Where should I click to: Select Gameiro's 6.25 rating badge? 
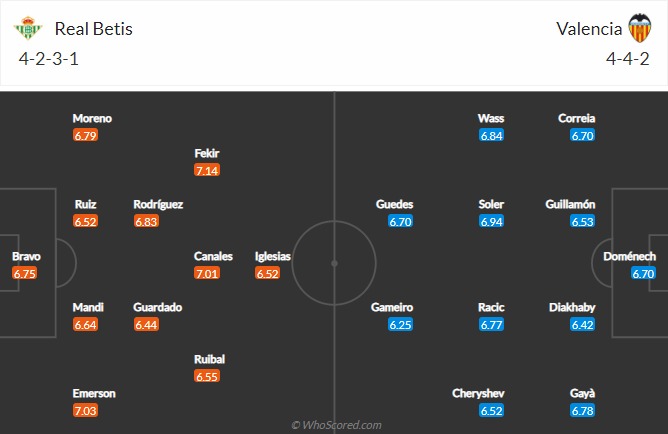[x=401, y=324]
